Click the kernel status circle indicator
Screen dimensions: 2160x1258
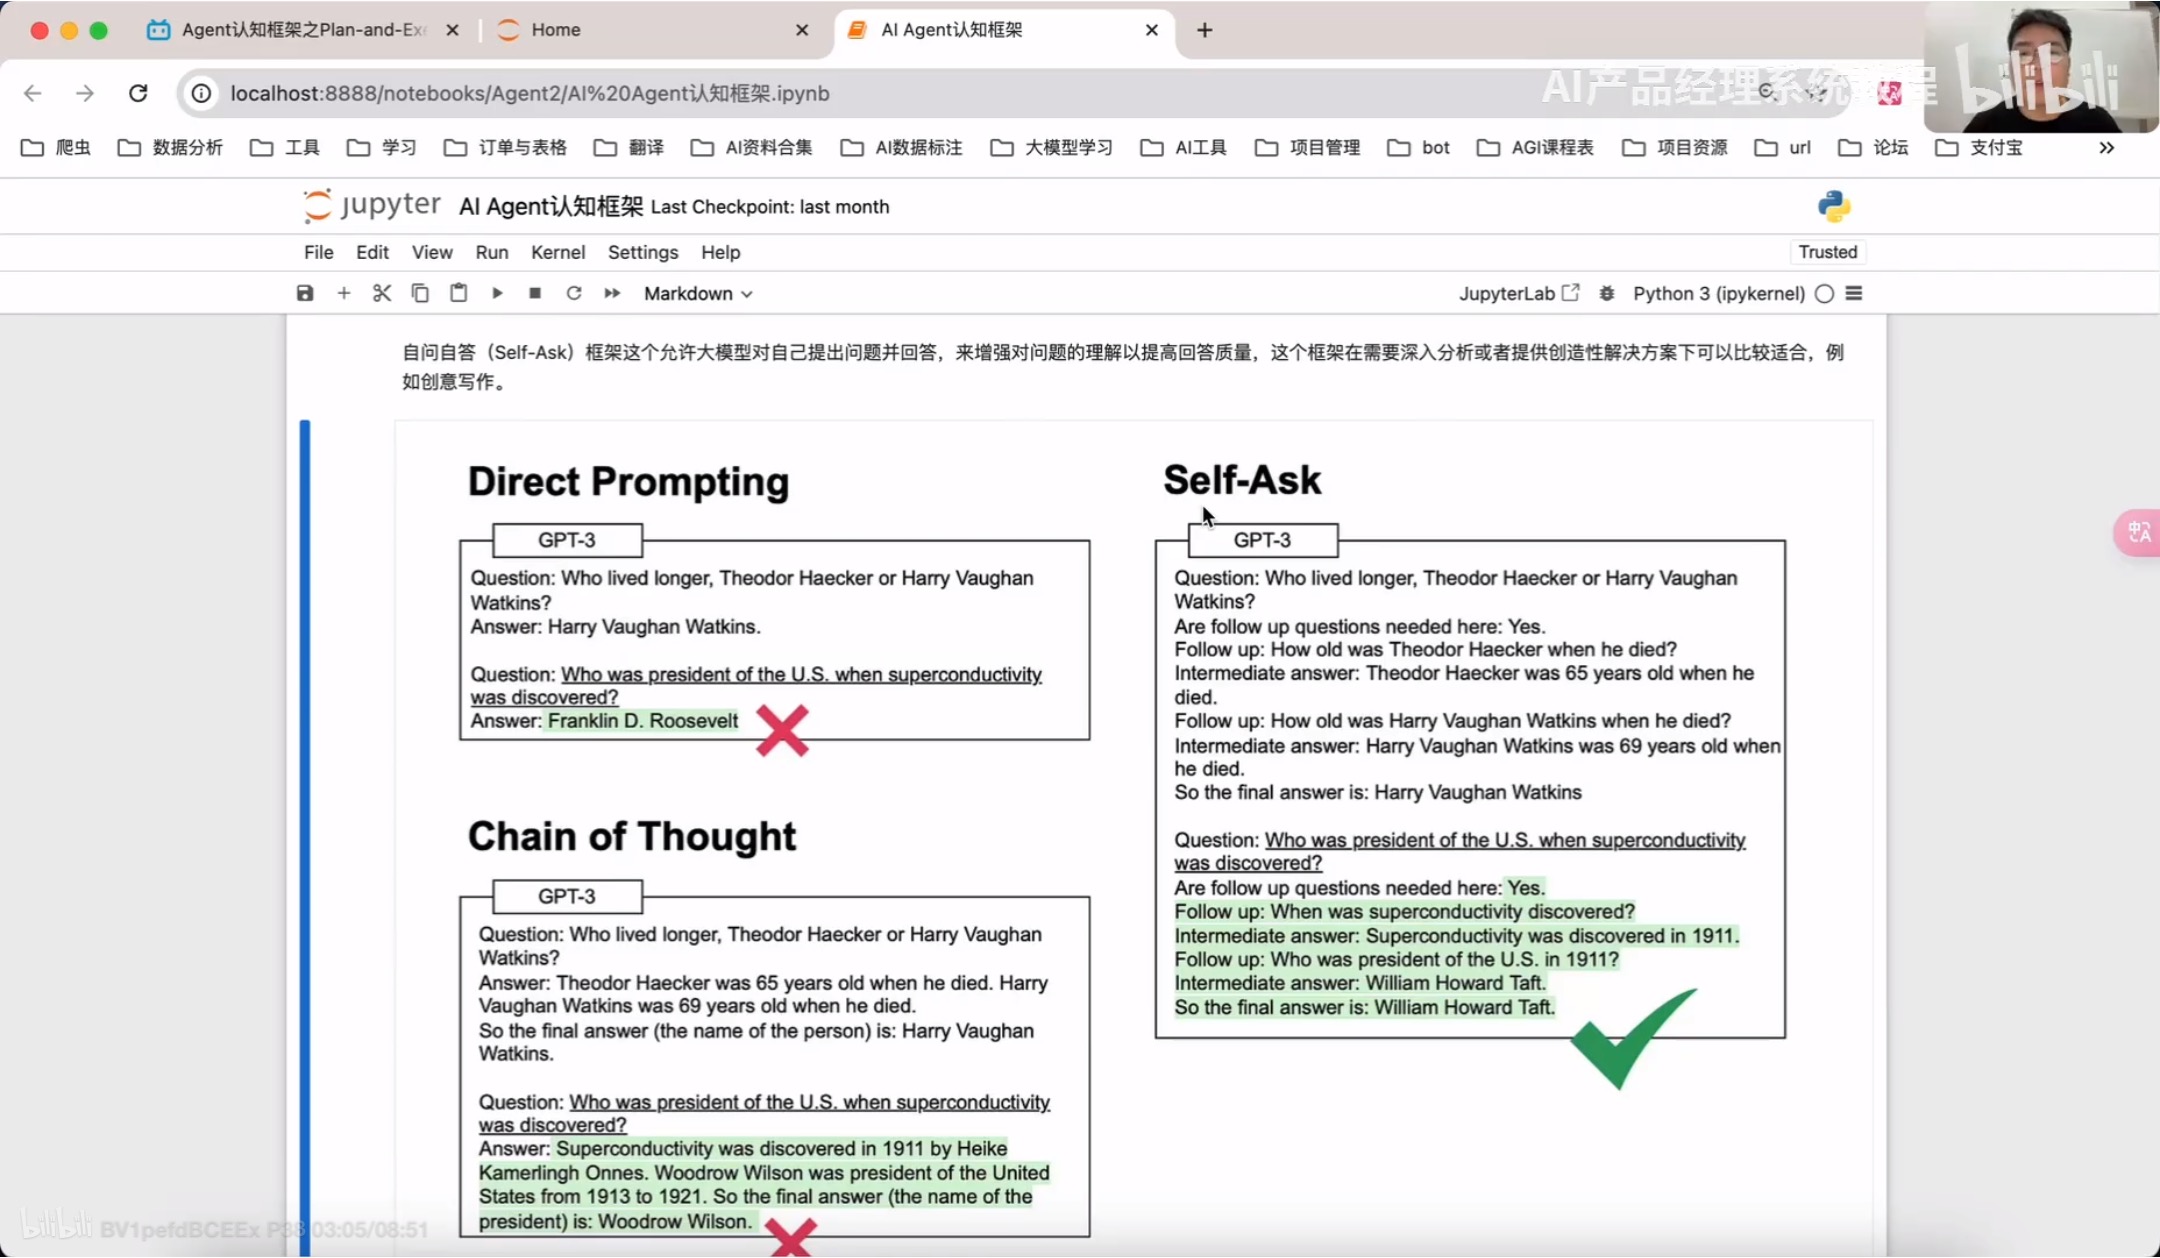point(1824,293)
